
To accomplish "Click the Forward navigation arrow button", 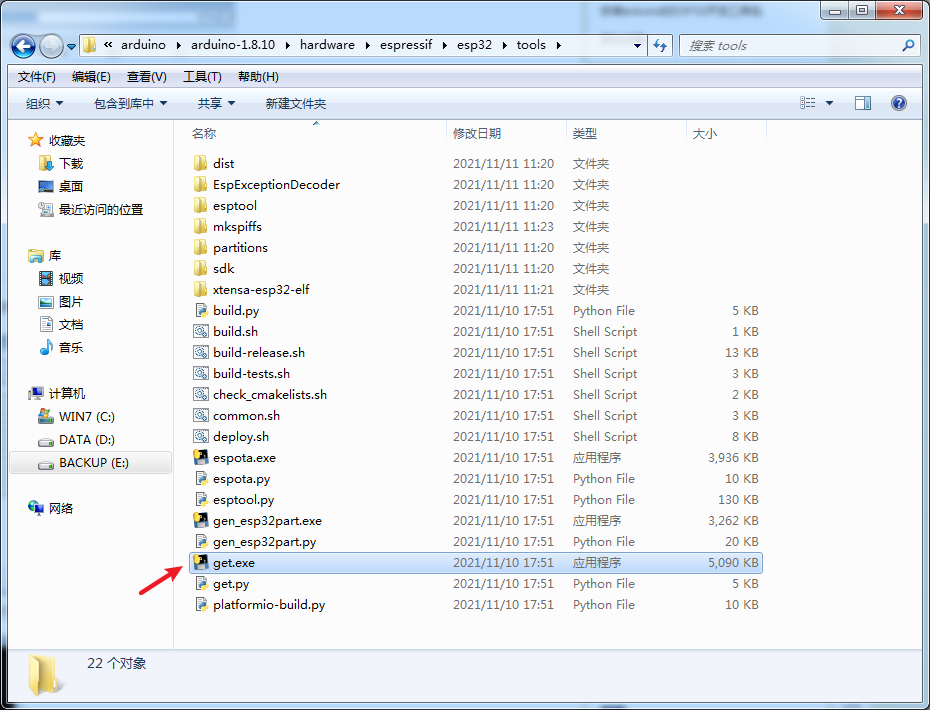I will point(52,46).
